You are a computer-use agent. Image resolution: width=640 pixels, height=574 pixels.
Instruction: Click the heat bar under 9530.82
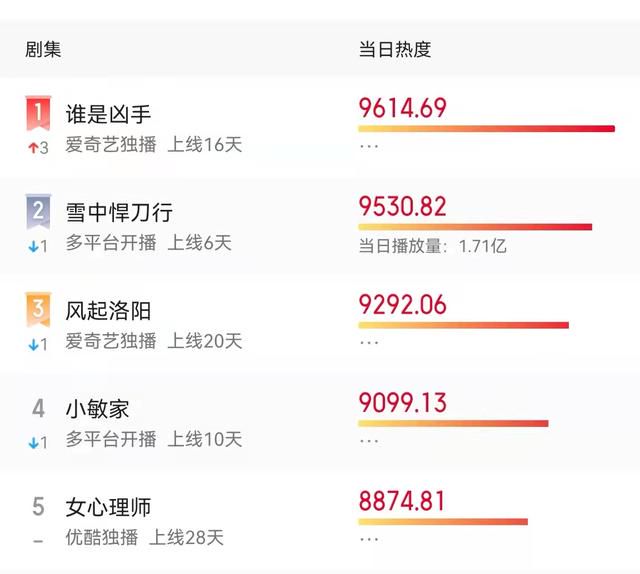click(475, 227)
